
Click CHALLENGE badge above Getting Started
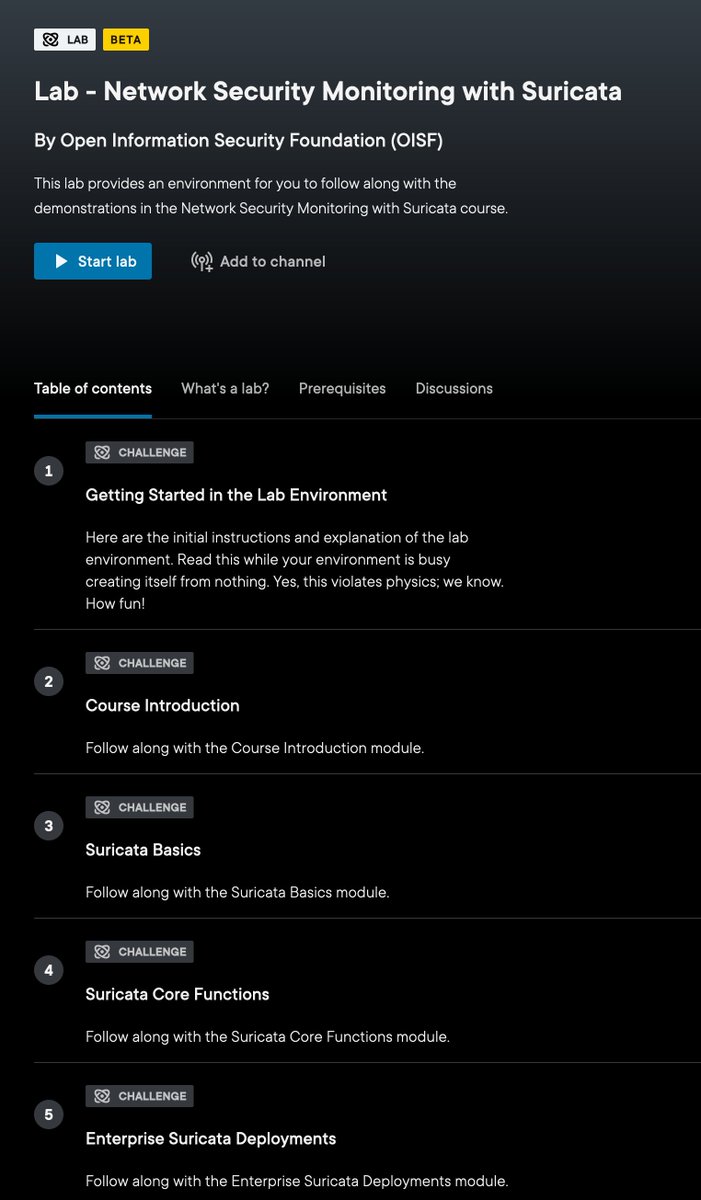tap(140, 453)
